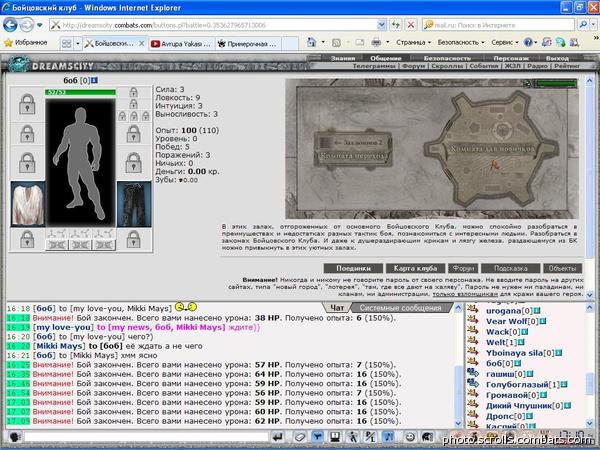Open the Персонаж game menu
The image size is (600, 450).
pos(511,58)
